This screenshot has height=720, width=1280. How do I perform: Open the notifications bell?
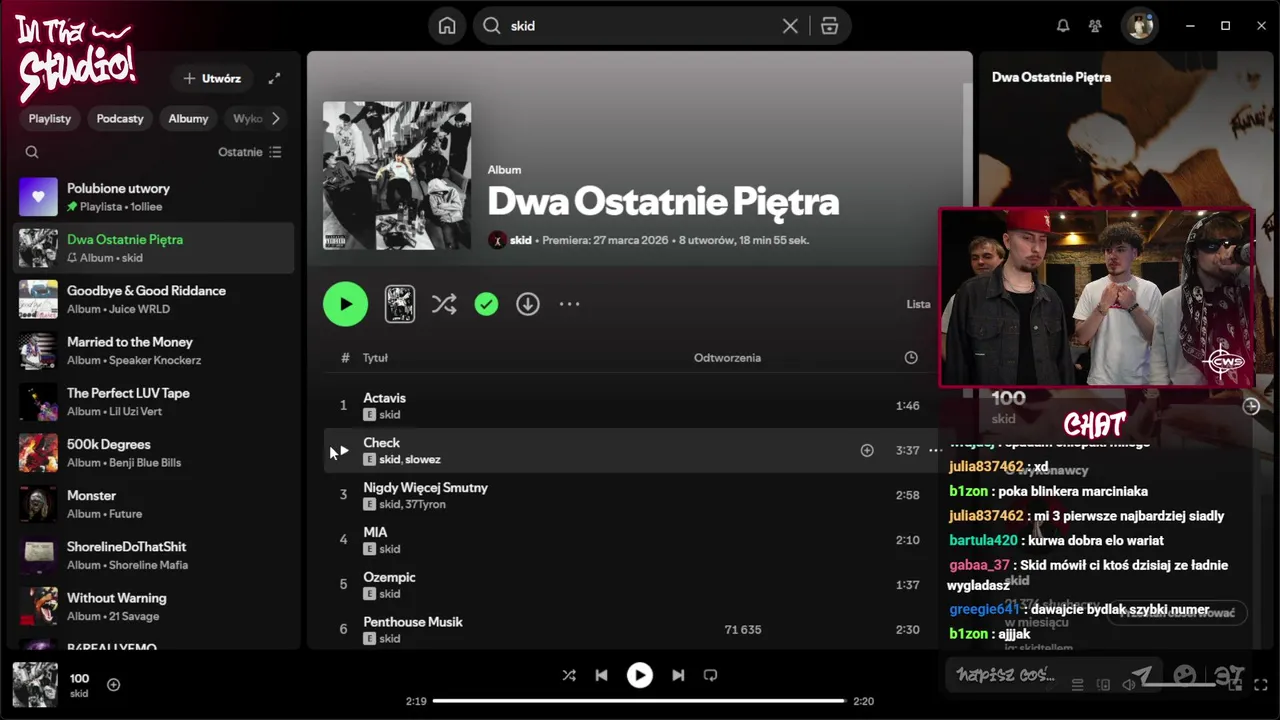coord(1063,26)
